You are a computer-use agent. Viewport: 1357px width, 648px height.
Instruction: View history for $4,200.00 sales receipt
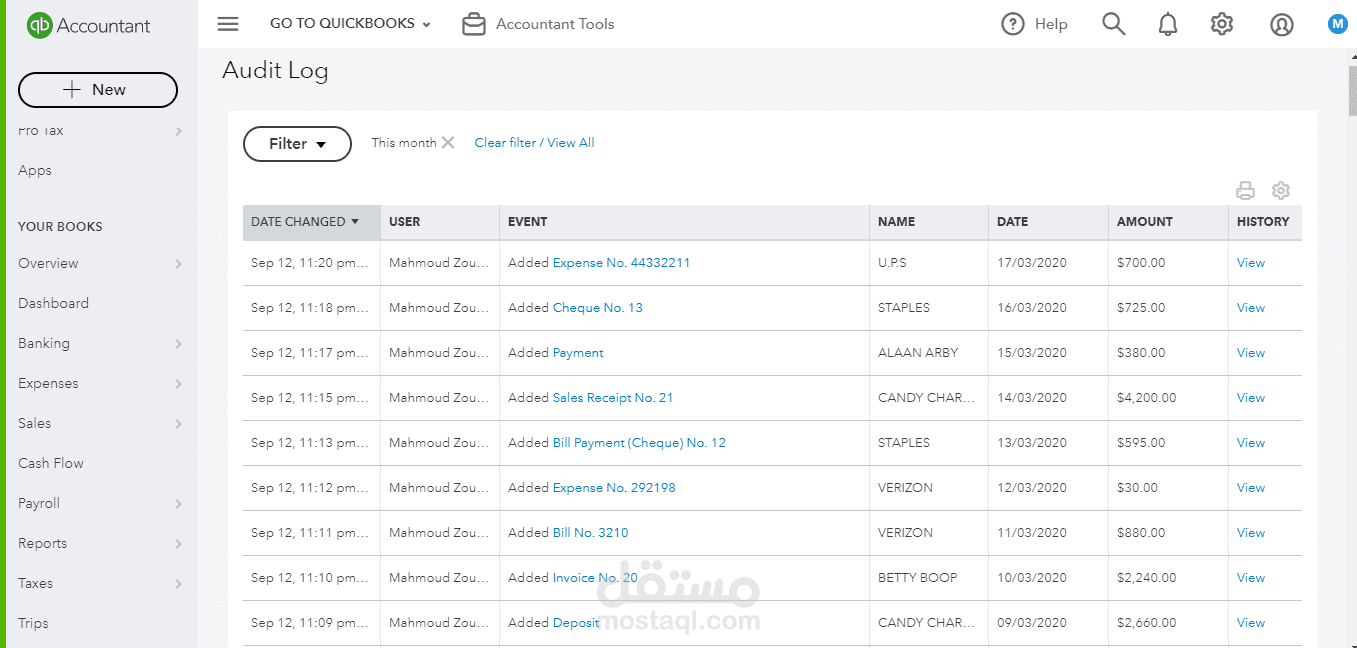pos(1251,398)
